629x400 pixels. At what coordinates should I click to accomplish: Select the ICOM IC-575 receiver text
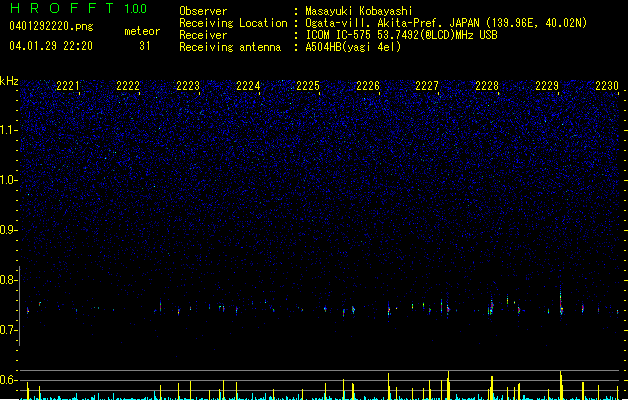[x=402, y=35]
